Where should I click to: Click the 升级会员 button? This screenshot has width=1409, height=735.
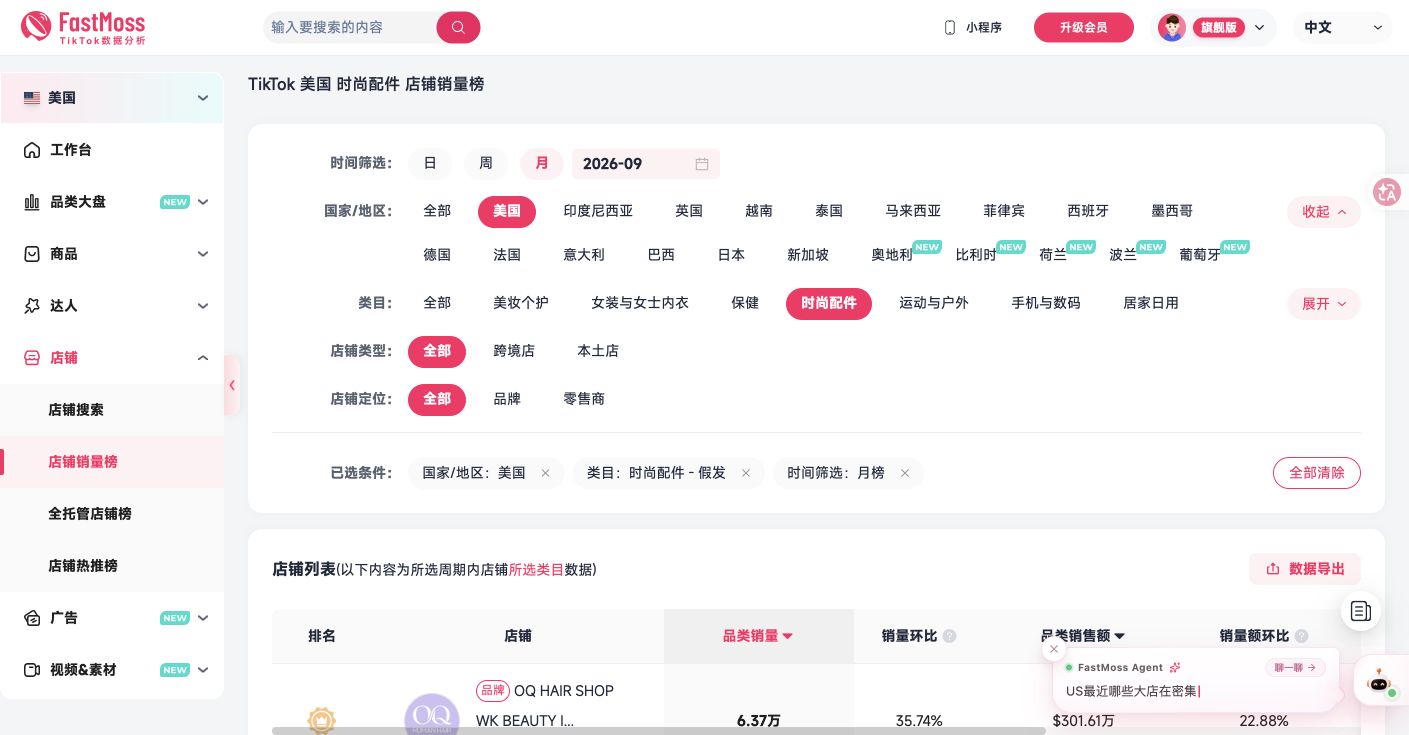tap(1084, 27)
